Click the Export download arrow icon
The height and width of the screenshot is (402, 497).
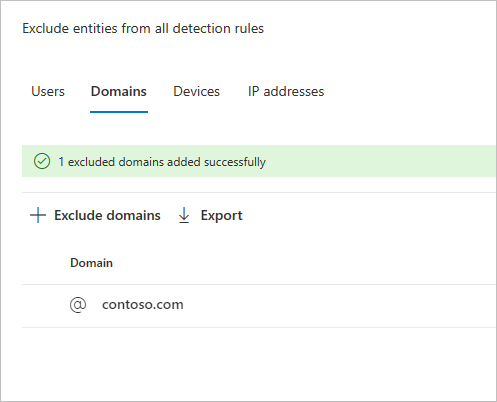pos(184,215)
